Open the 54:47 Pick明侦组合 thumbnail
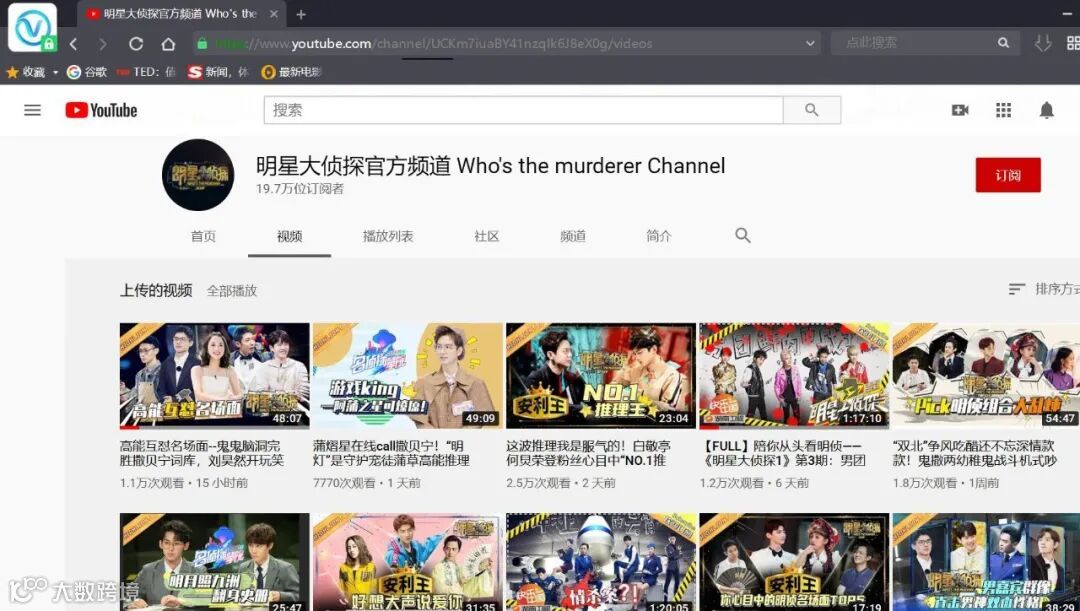This screenshot has width=1080, height=611. [986, 376]
